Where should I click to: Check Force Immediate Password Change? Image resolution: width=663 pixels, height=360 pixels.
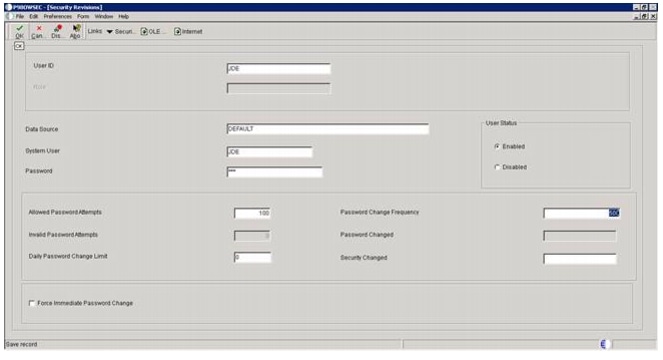(32, 303)
